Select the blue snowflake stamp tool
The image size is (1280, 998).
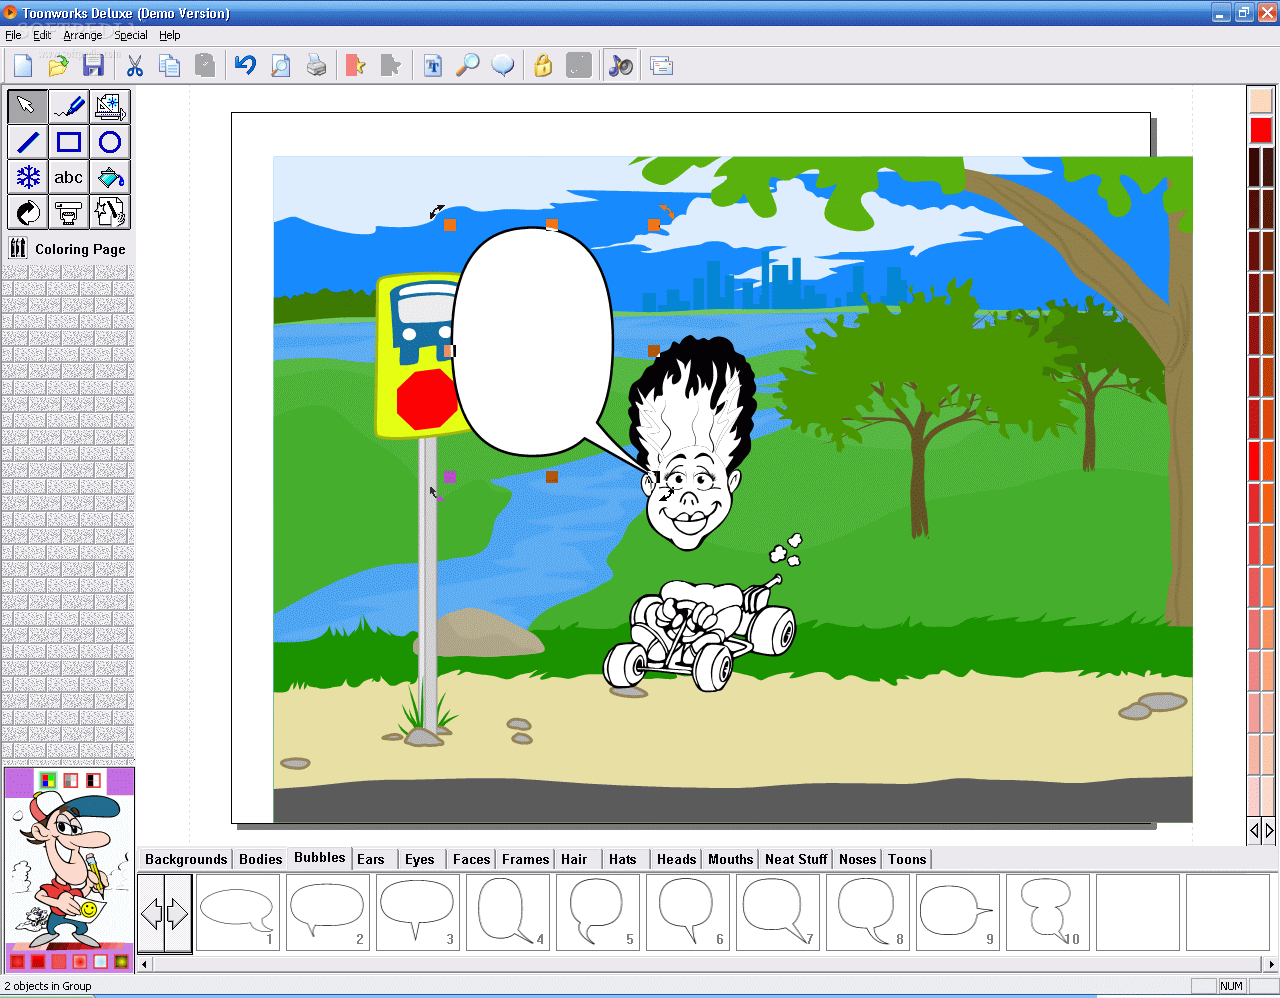coord(27,177)
